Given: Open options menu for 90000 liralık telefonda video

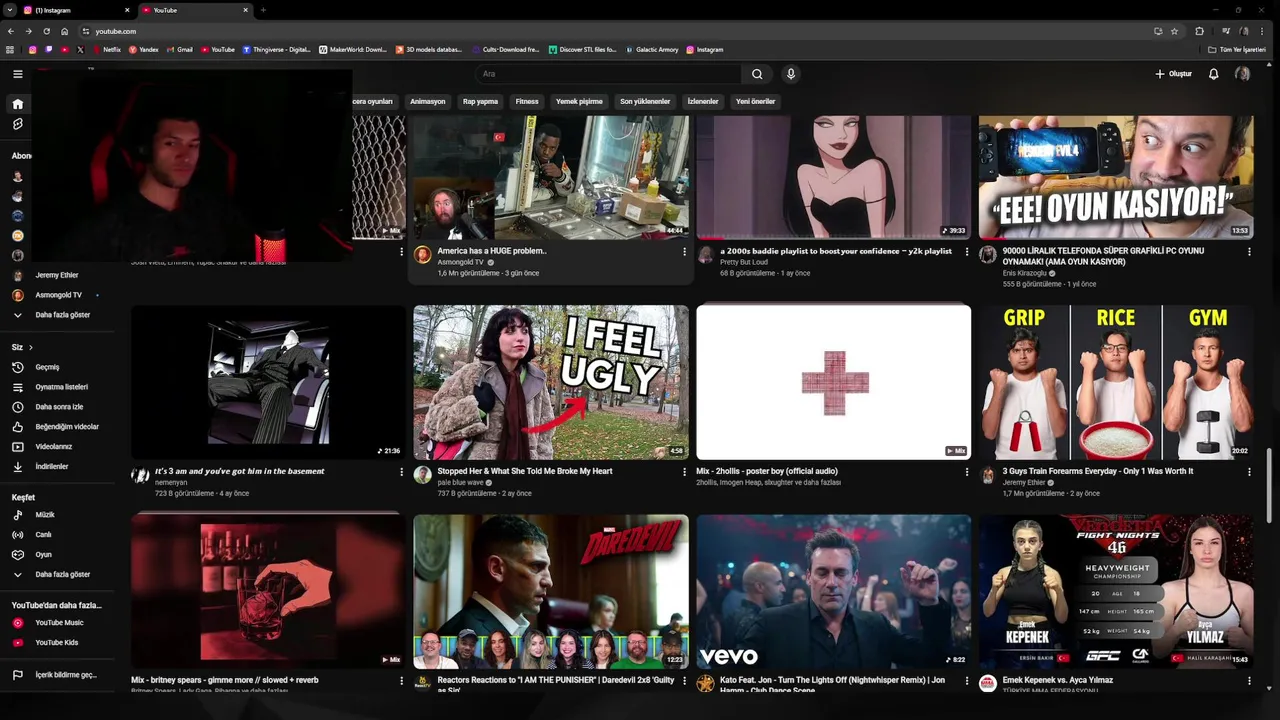Looking at the screenshot, I should coord(1249,252).
